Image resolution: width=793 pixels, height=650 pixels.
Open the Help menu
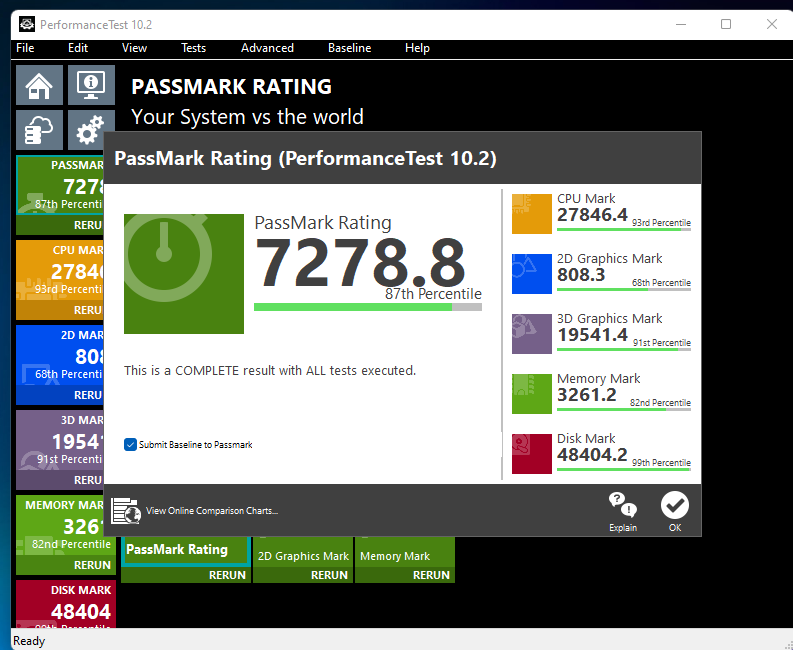pyautogui.click(x=417, y=48)
